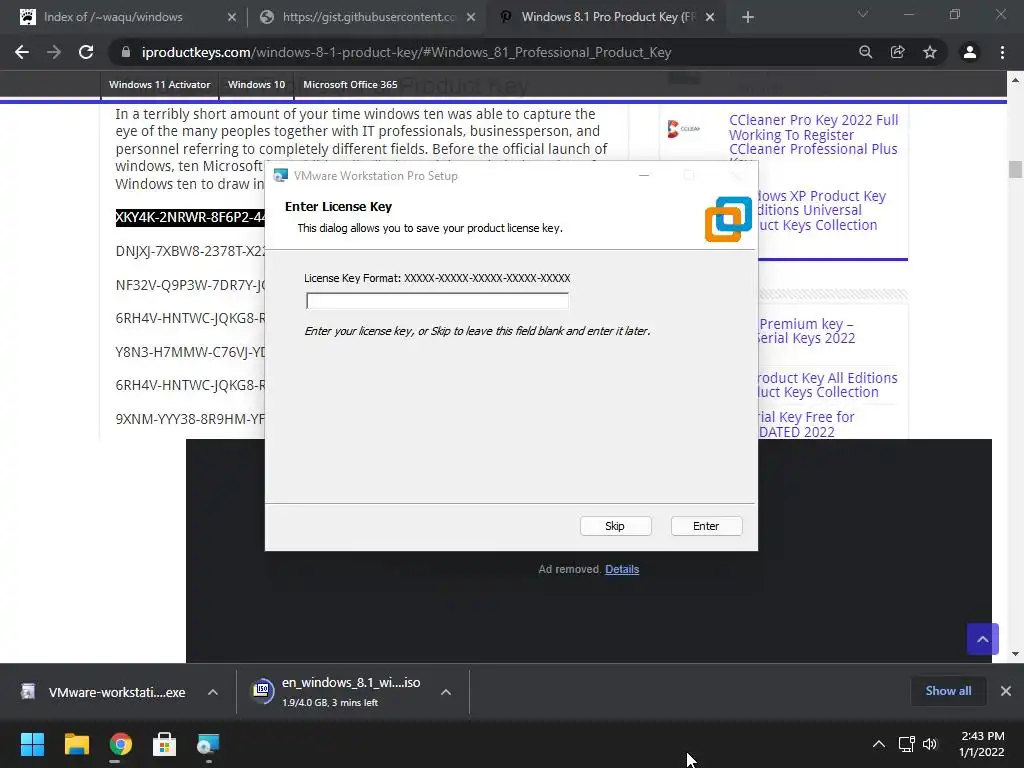Close the downloads bar
The image size is (1024, 768).
click(x=1006, y=691)
